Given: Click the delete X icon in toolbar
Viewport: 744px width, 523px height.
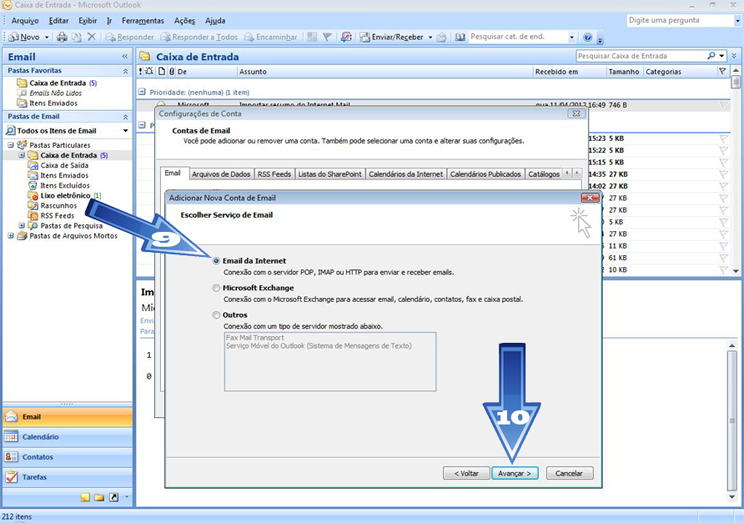Looking at the screenshot, I should (x=92, y=37).
